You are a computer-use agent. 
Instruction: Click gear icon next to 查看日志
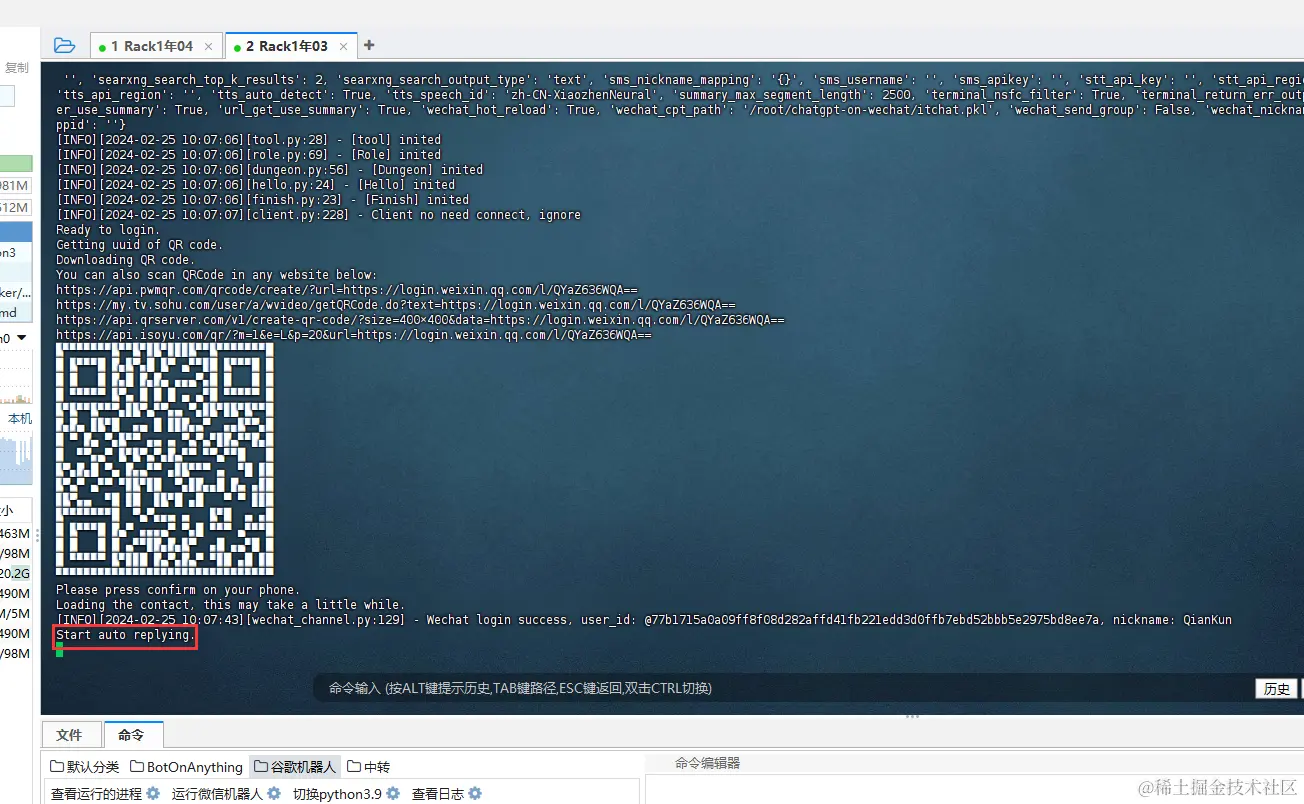click(x=475, y=793)
